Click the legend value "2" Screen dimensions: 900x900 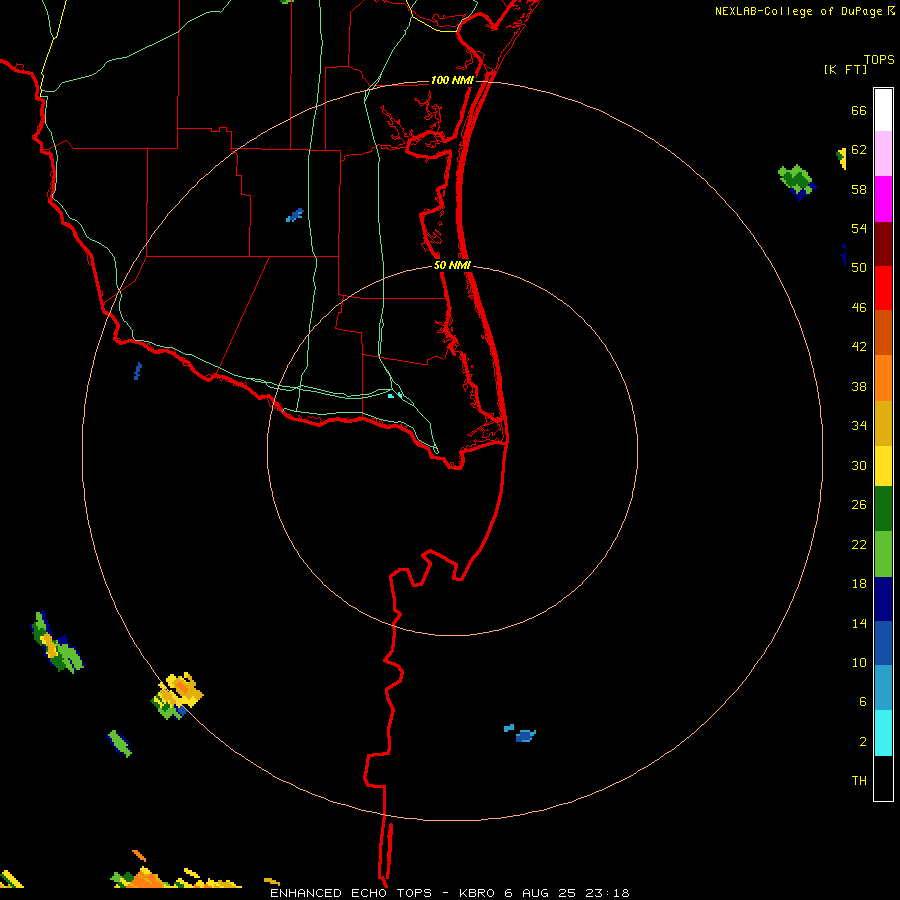tap(863, 742)
